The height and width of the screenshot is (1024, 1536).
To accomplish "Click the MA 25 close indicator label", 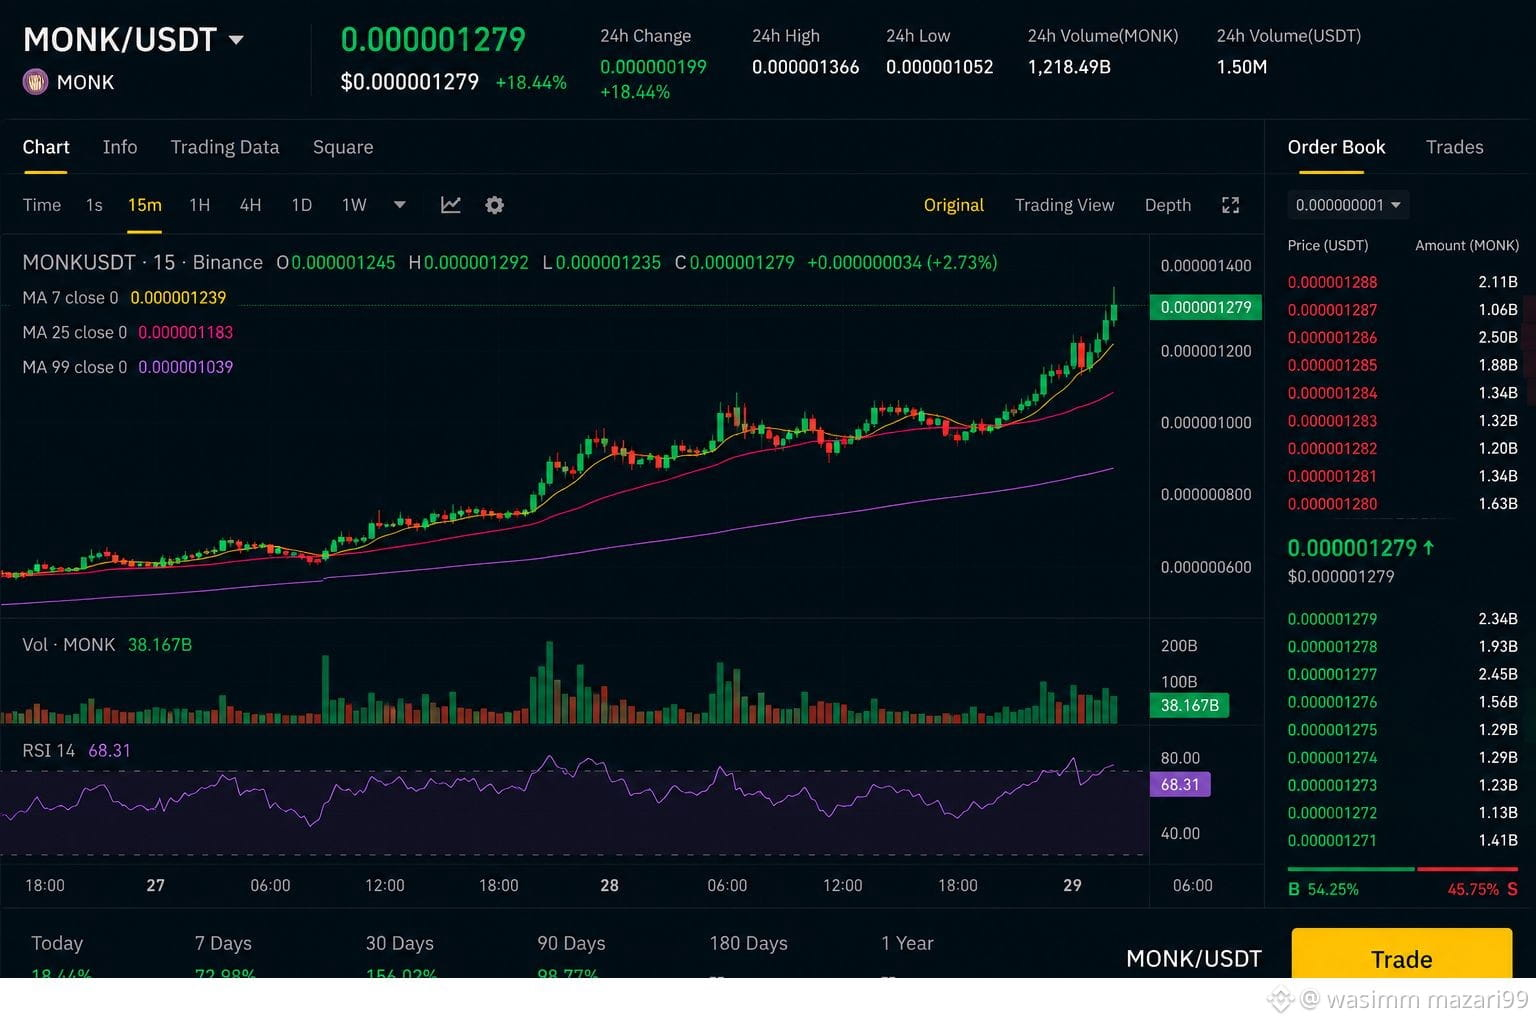I will click(x=74, y=332).
